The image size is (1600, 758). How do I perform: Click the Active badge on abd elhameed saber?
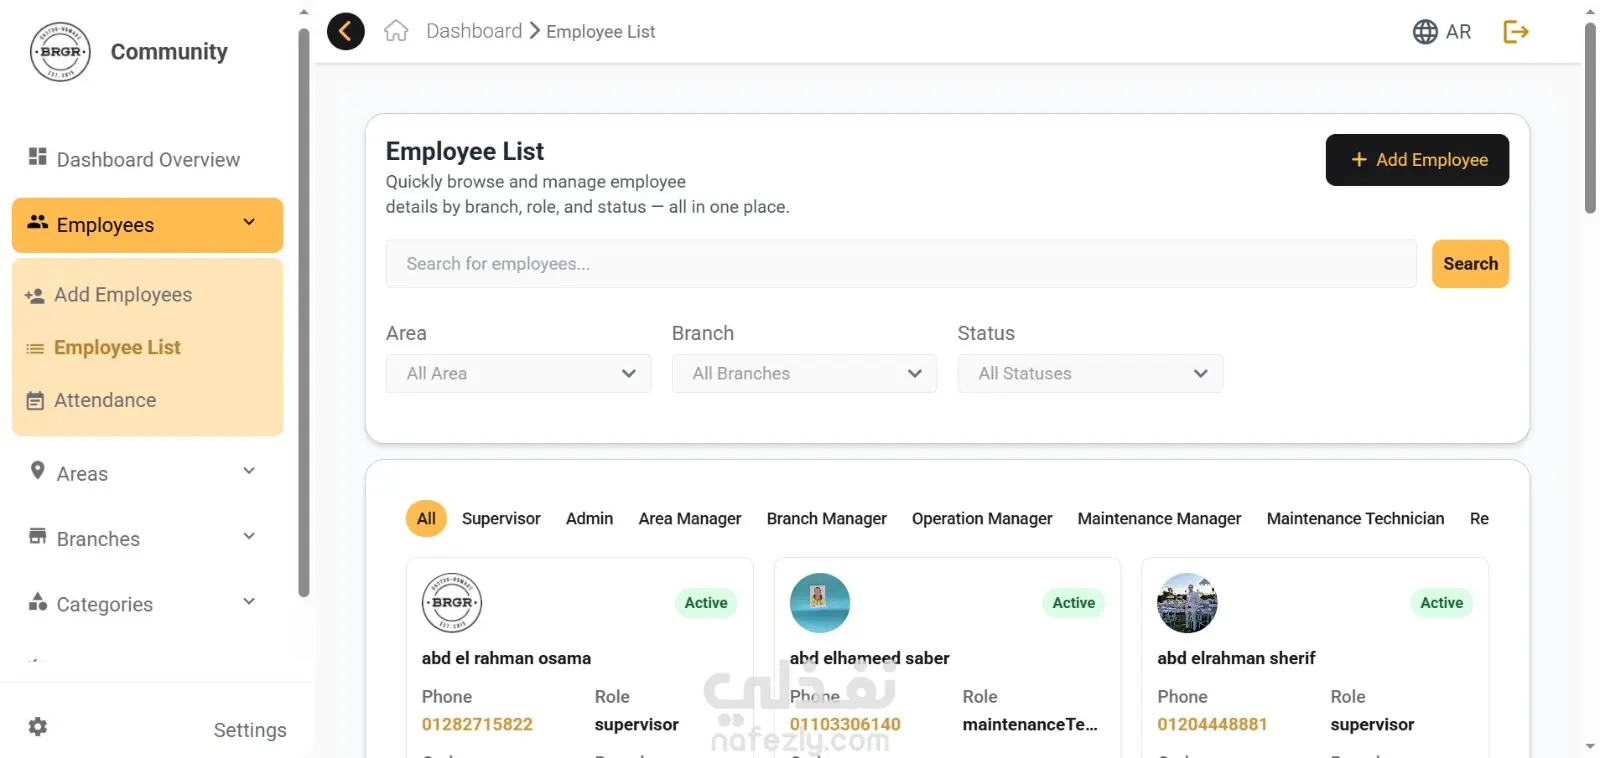tap(1074, 603)
